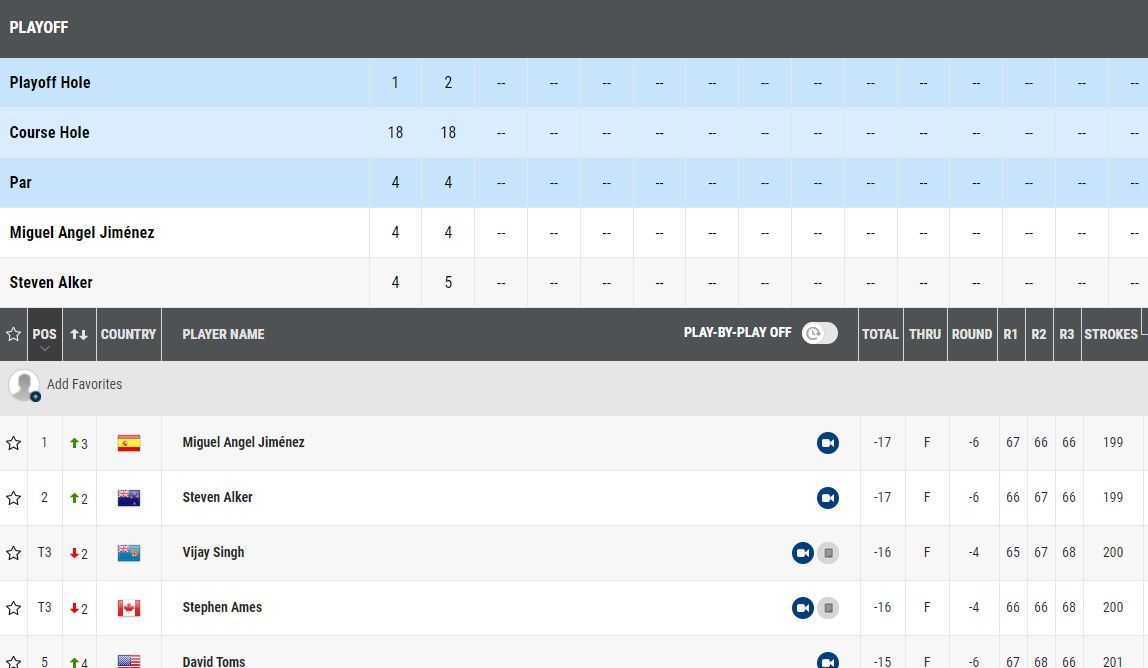Viewport: 1148px width, 668px height.
Task: Sort by STROKES column header
Action: (1111, 335)
